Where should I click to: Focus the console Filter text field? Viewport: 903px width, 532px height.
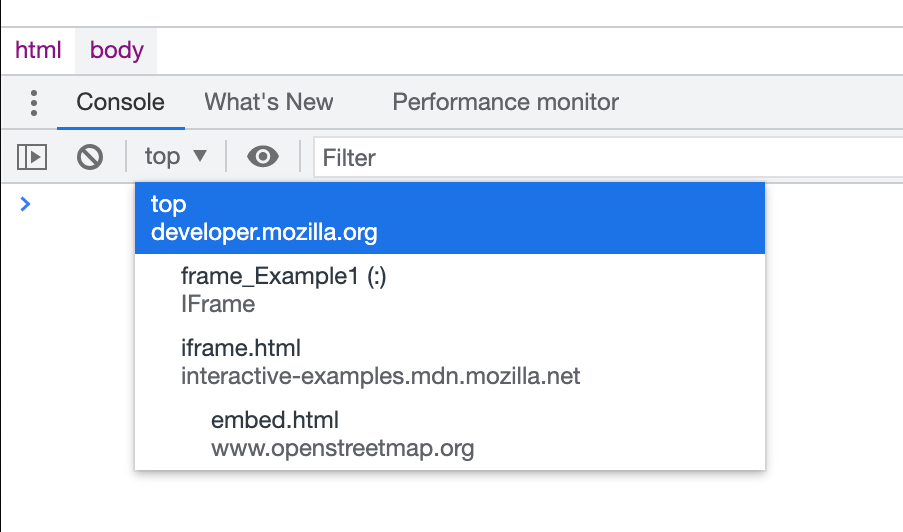tap(600, 157)
